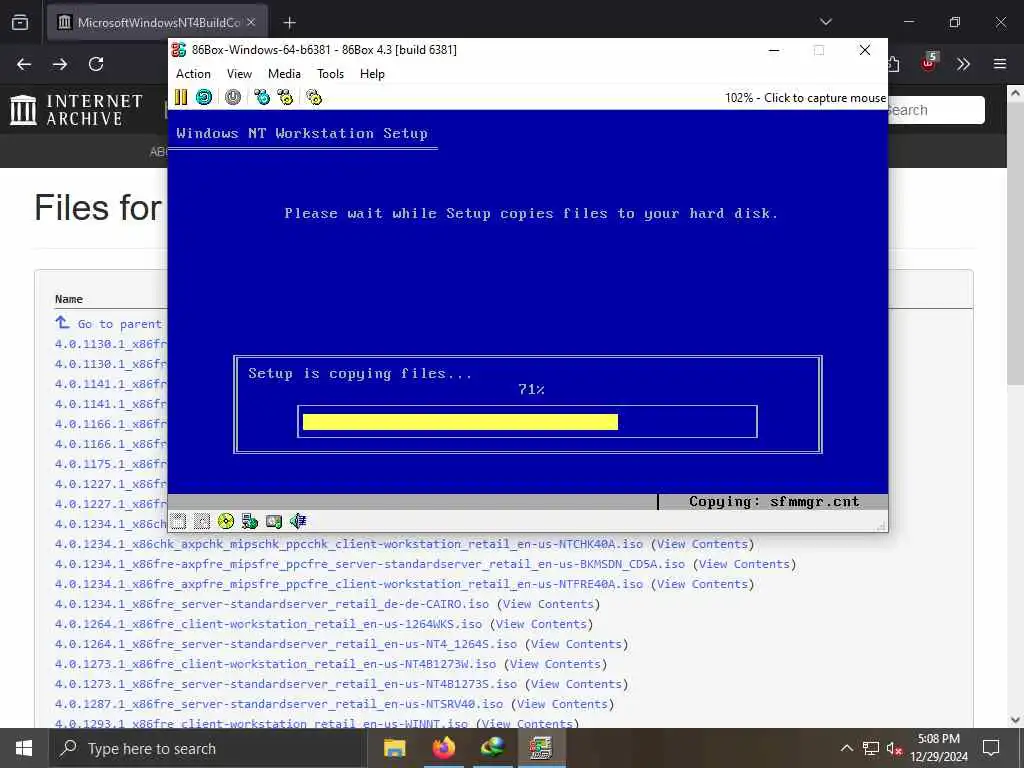
Task: Open 86Box settings gear icon
Action: coord(314,97)
